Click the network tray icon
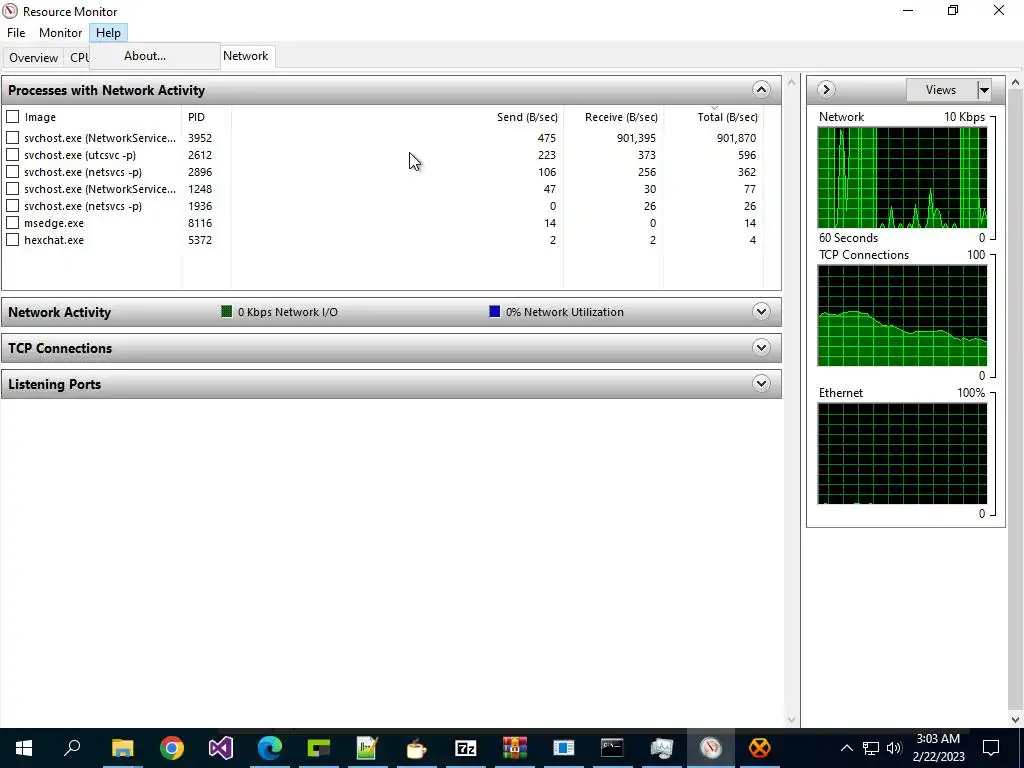This screenshot has height=768, width=1024. pos(871,748)
